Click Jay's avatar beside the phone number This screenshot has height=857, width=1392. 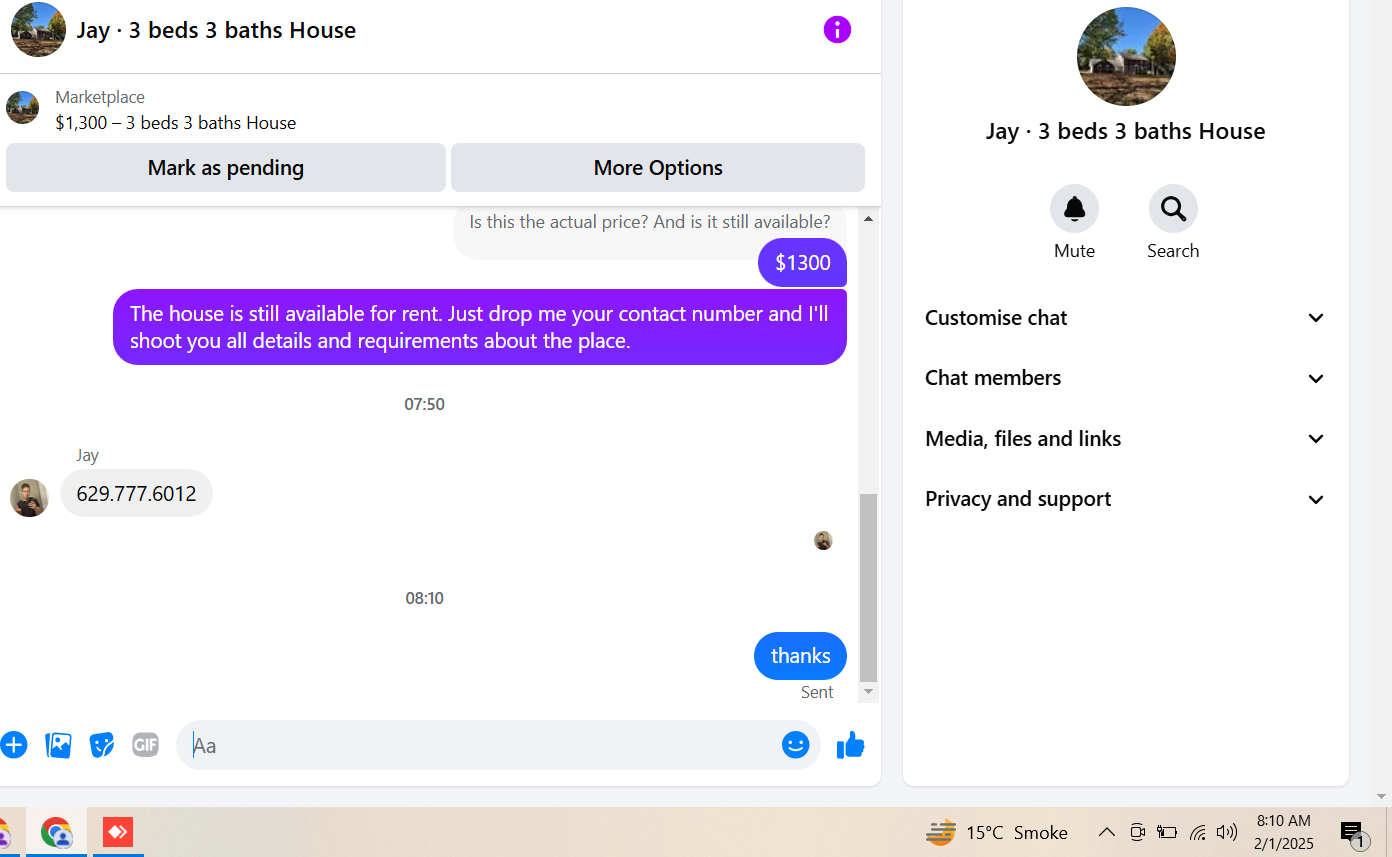pyautogui.click(x=29, y=498)
